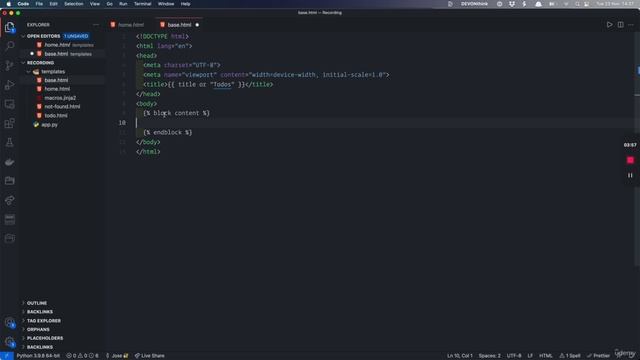Viewport: 640px width, 360px height.
Task: Click the Split Editor icon
Action: tap(620, 24)
